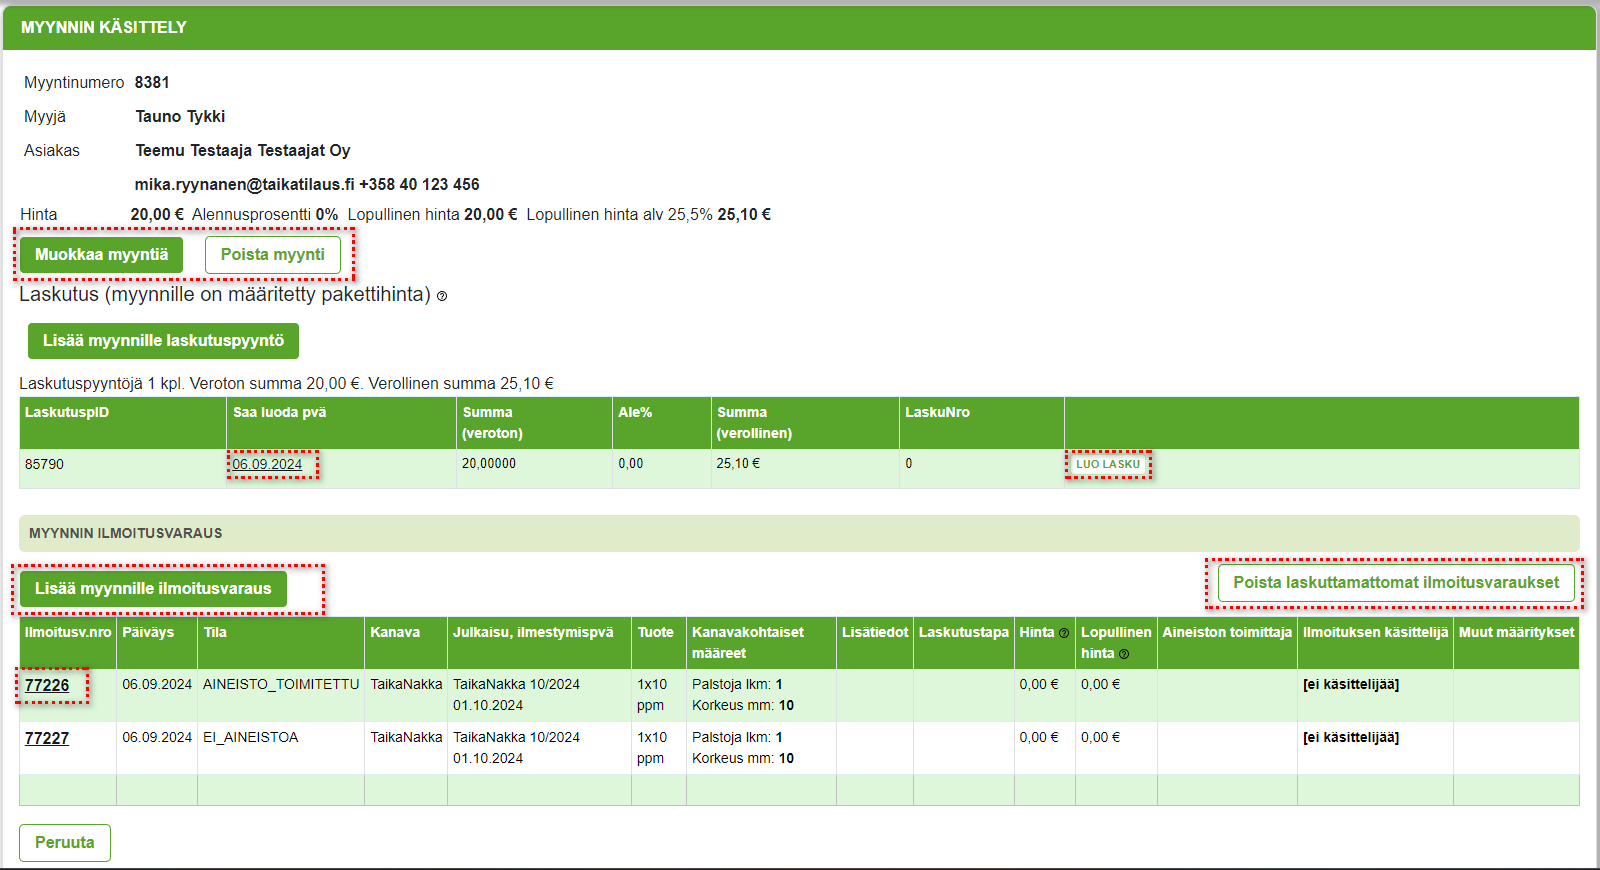Click the Poista myynti button
Viewport: 1600px width, 870px height.
pyautogui.click(x=273, y=255)
